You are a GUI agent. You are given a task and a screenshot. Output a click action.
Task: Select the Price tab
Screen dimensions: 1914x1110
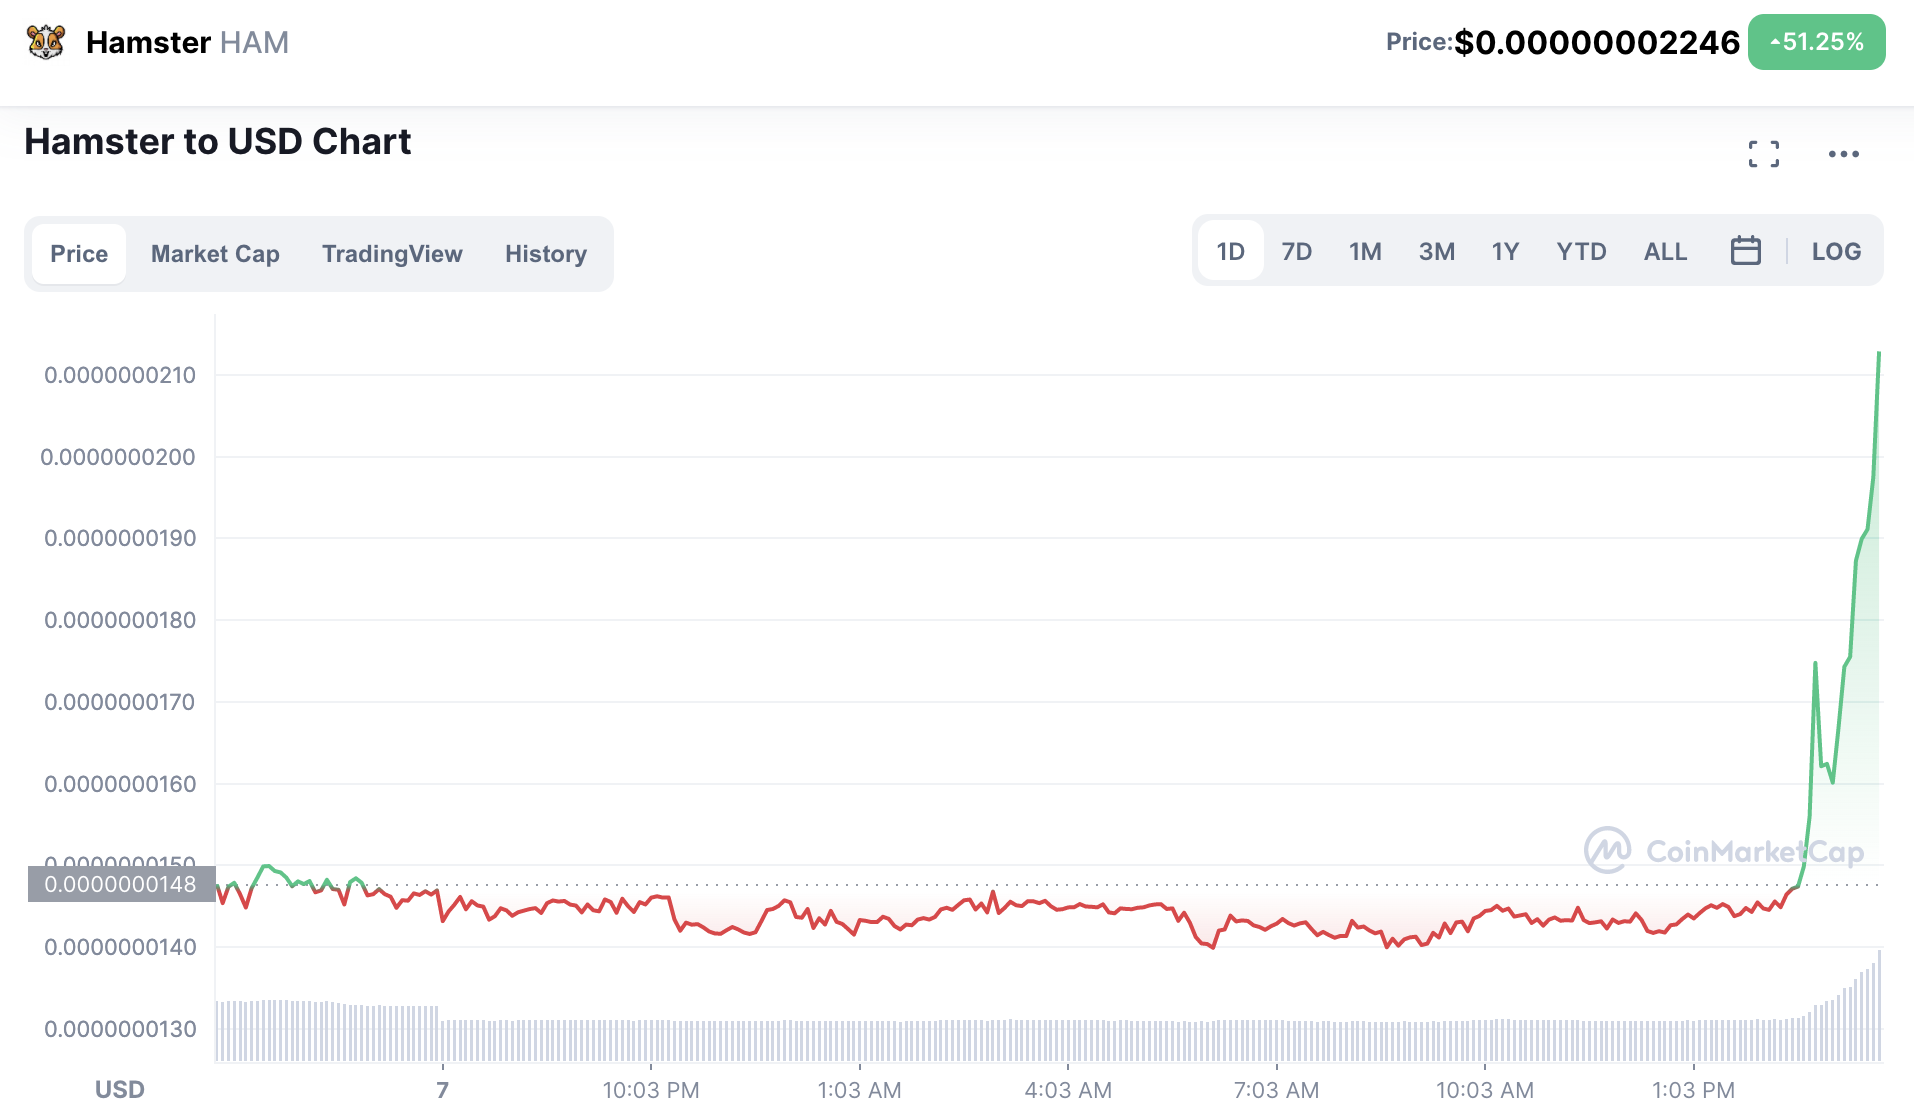click(79, 254)
